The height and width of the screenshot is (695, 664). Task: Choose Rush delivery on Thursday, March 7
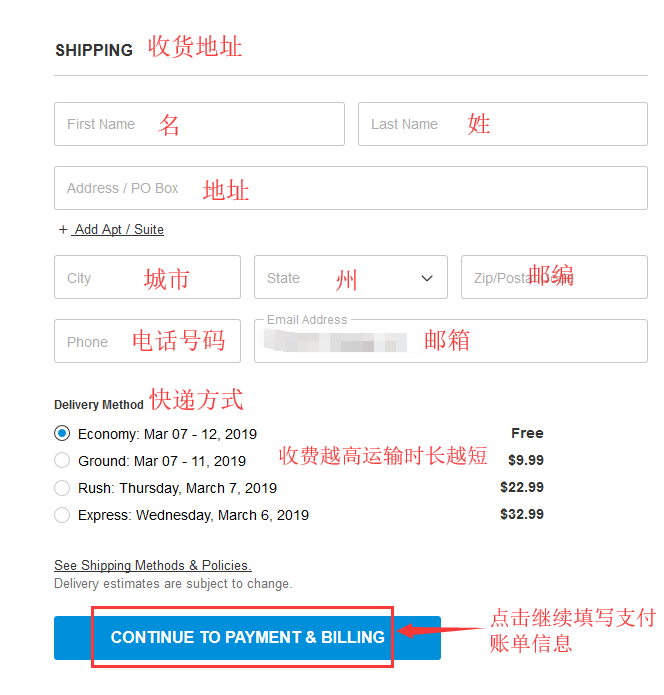(x=62, y=488)
